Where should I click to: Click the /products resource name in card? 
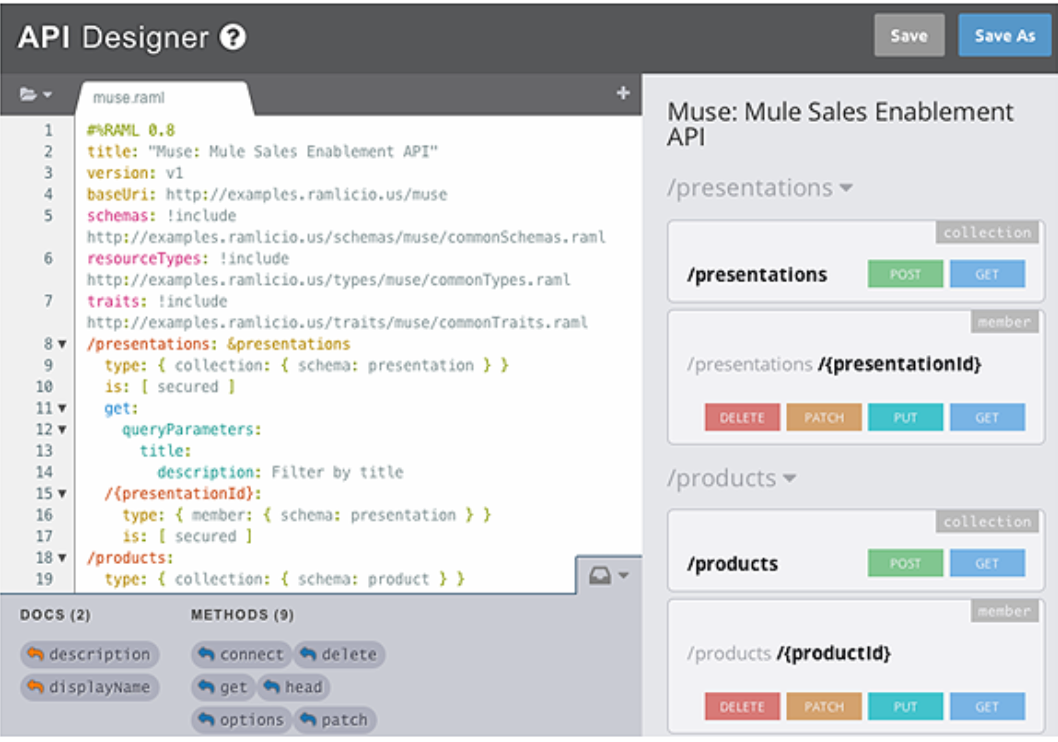point(733,564)
